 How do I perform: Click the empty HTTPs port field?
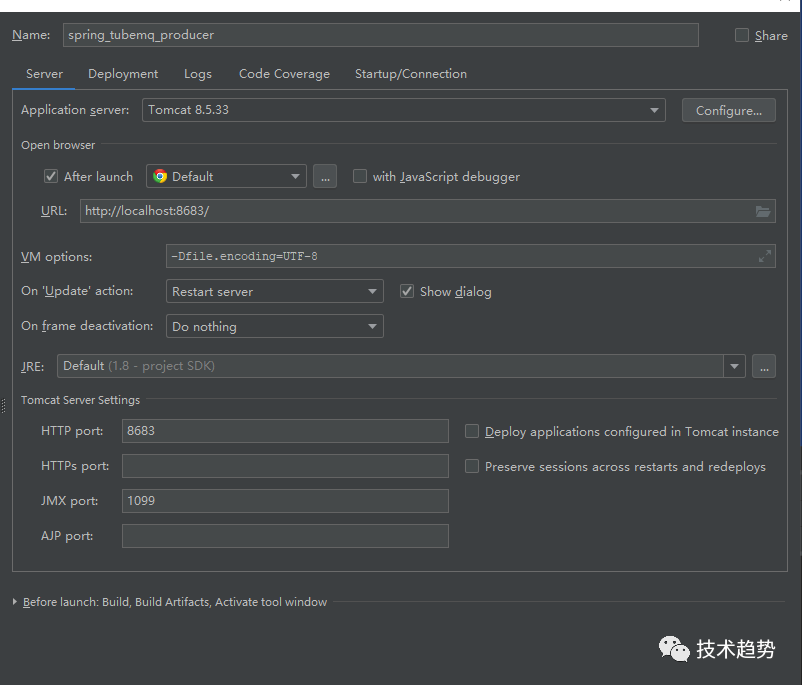tap(285, 466)
